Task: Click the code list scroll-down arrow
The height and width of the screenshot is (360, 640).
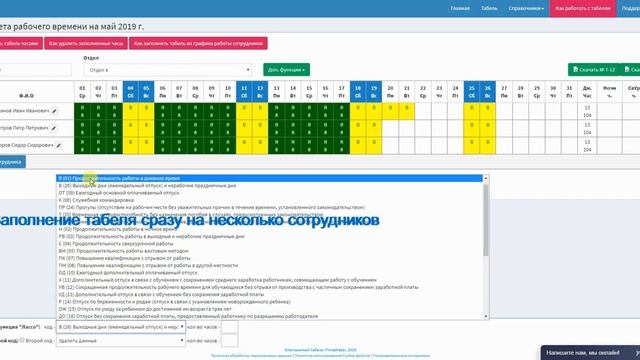Action: click(486, 316)
